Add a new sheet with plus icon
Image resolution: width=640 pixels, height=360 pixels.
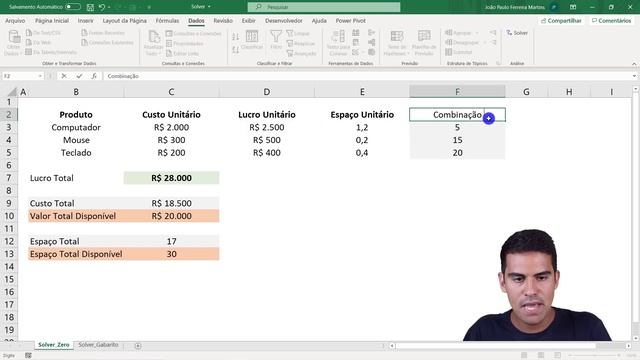pyautogui.click(x=138, y=346)
